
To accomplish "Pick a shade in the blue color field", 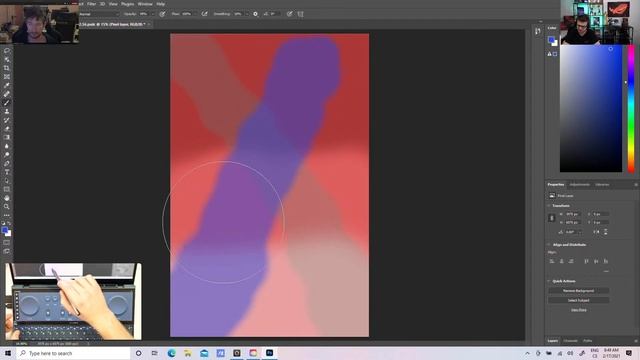I will tap(591, 108).
